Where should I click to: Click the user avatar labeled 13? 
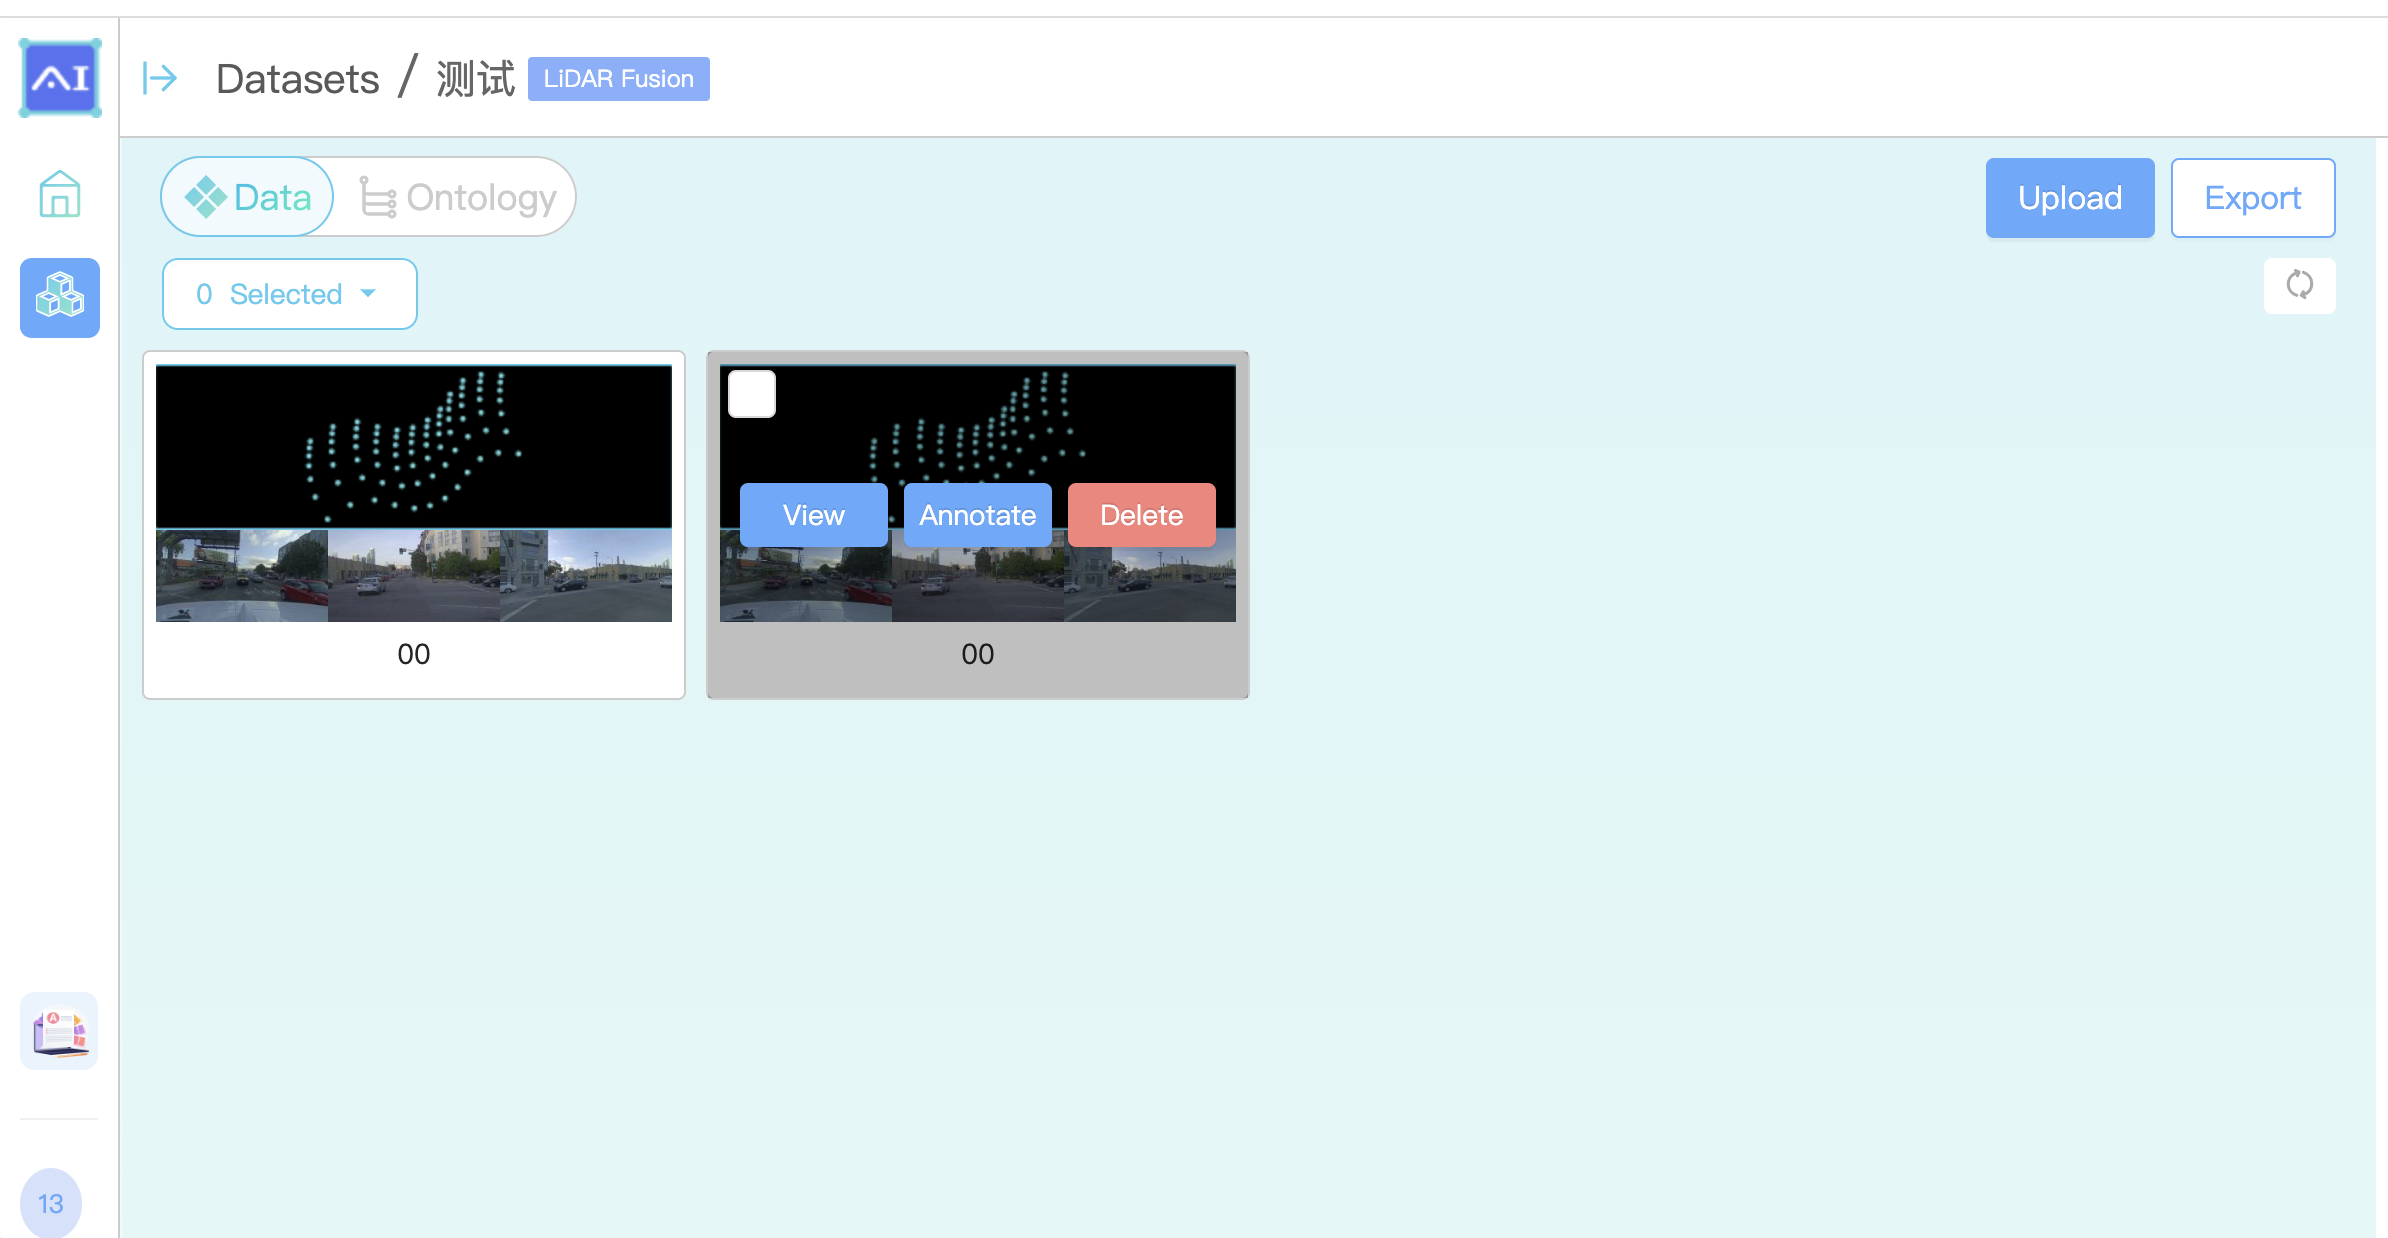pyautogui.click(x=51, y=1203)
